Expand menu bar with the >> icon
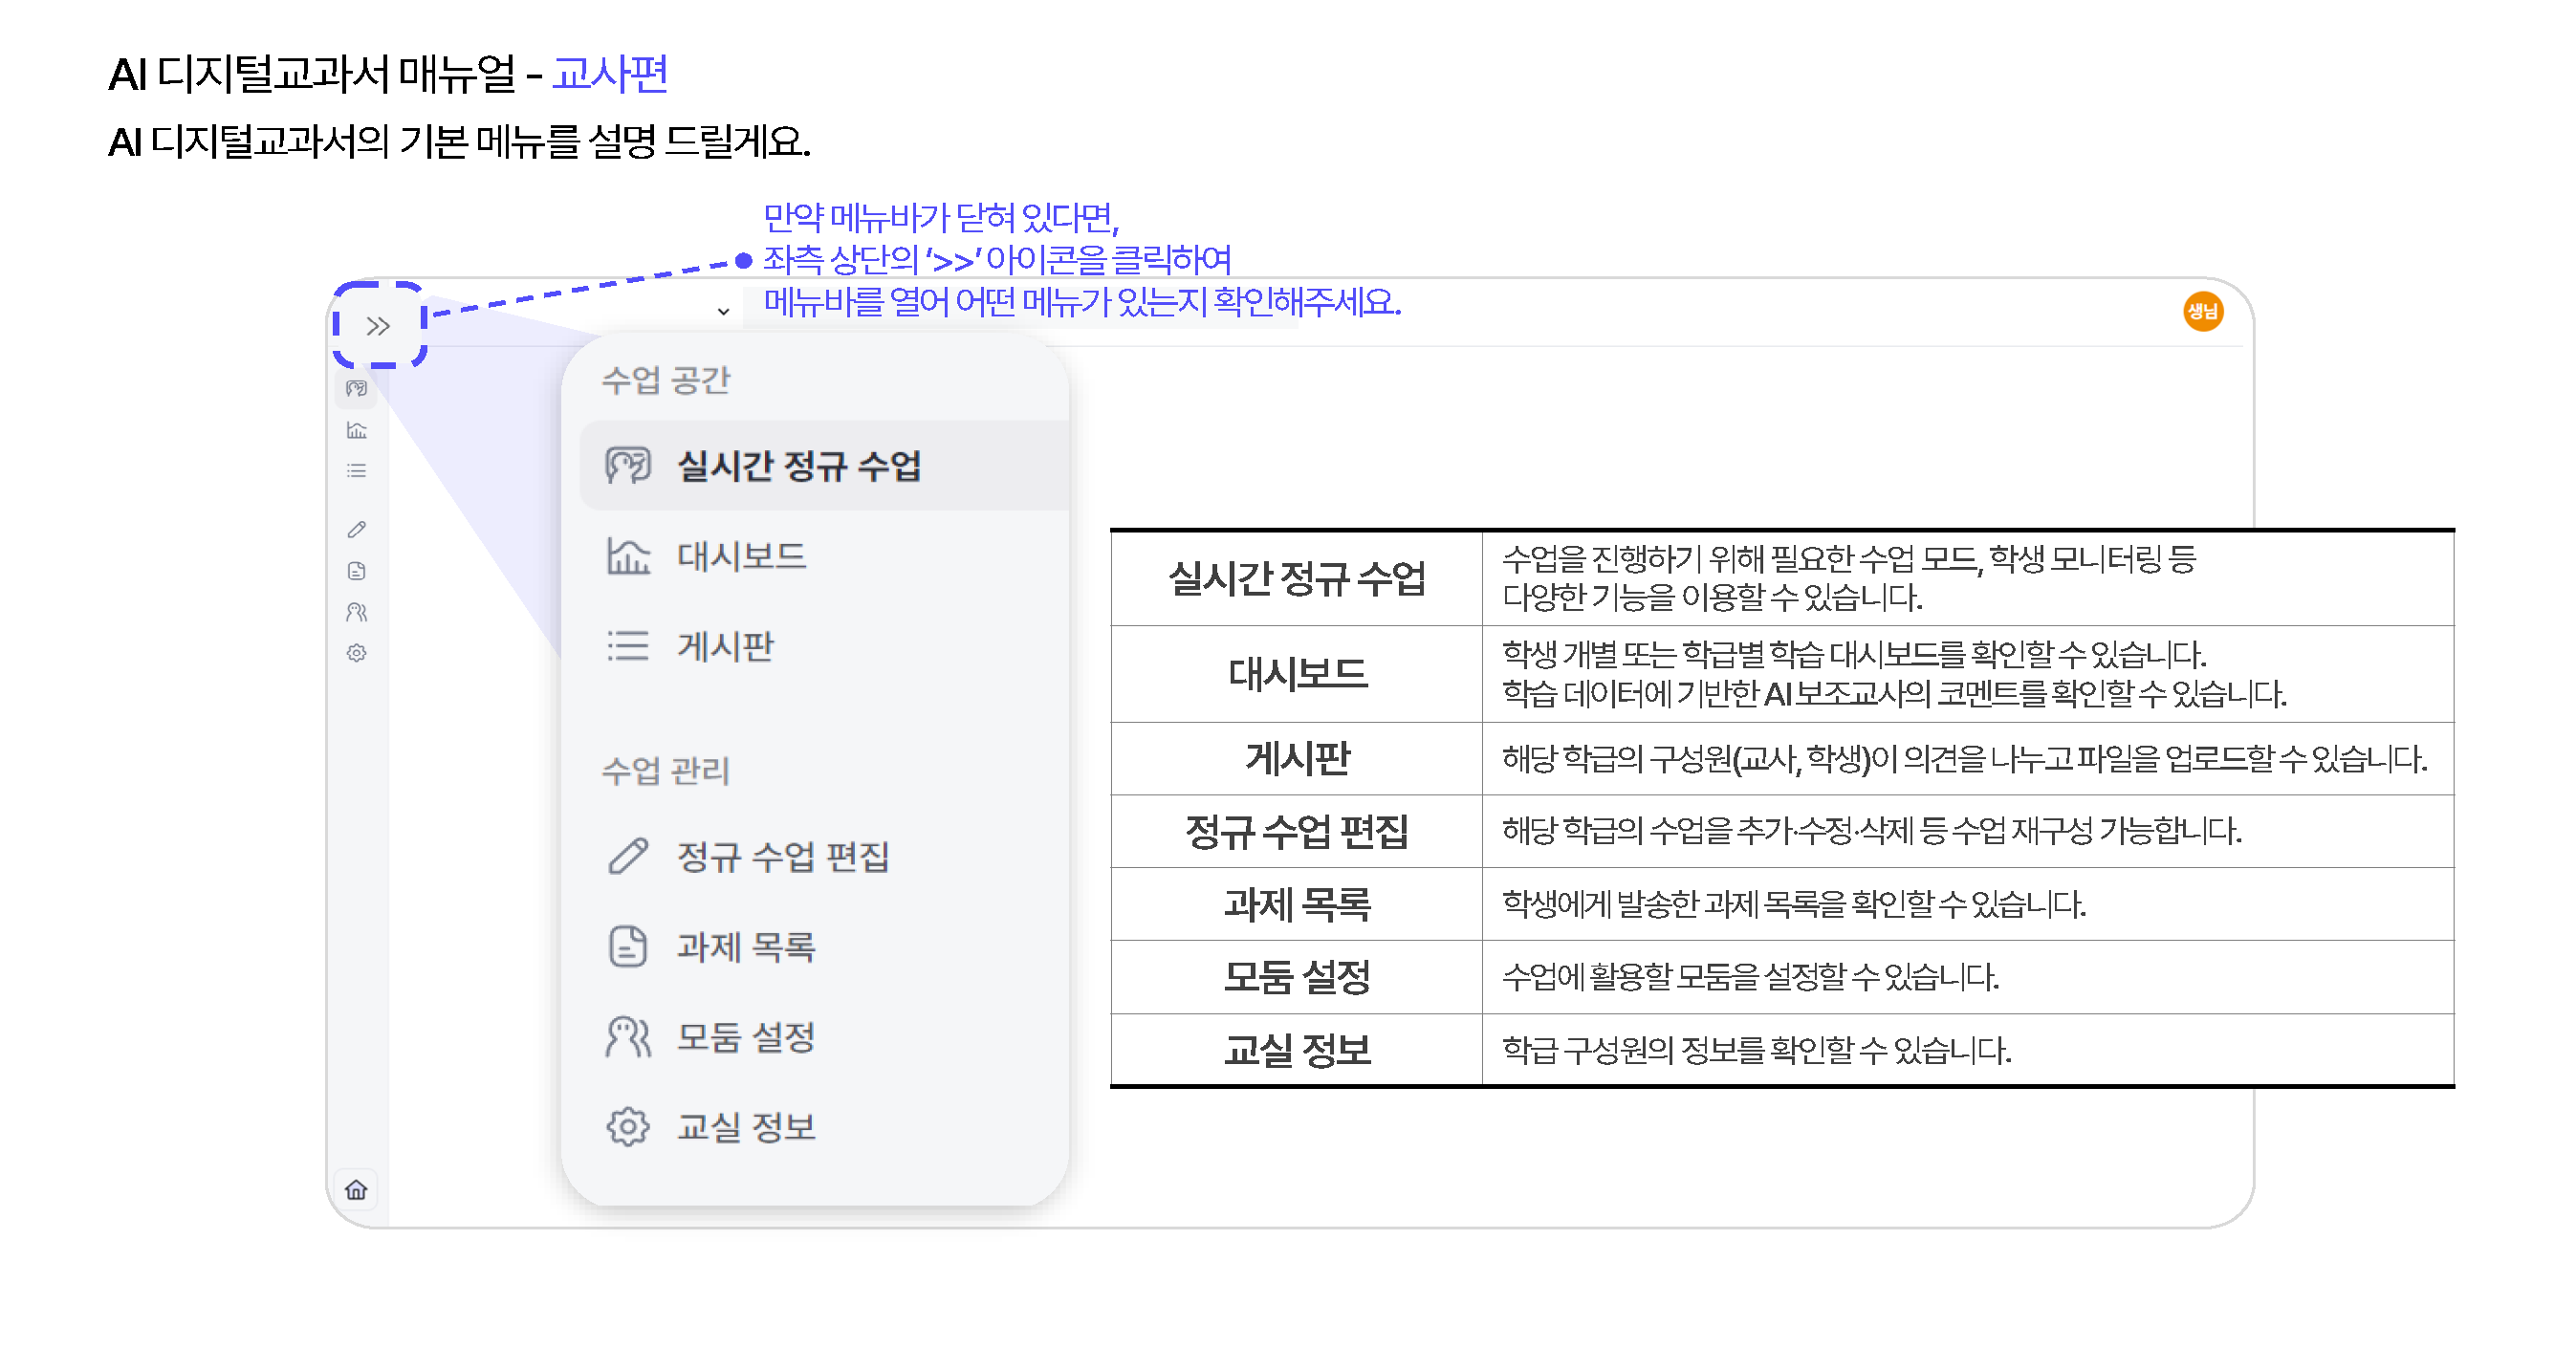Viewport: 2576px width, 1348px height. click(377, 326)
